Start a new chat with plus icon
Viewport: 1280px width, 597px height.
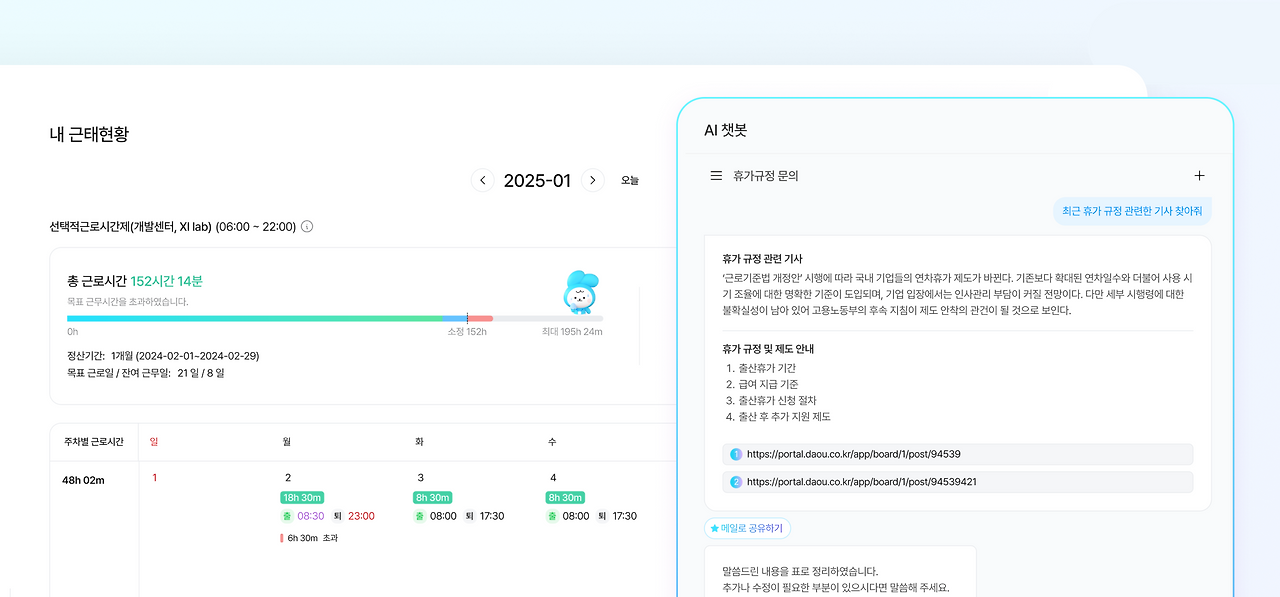click(1199, 176)
